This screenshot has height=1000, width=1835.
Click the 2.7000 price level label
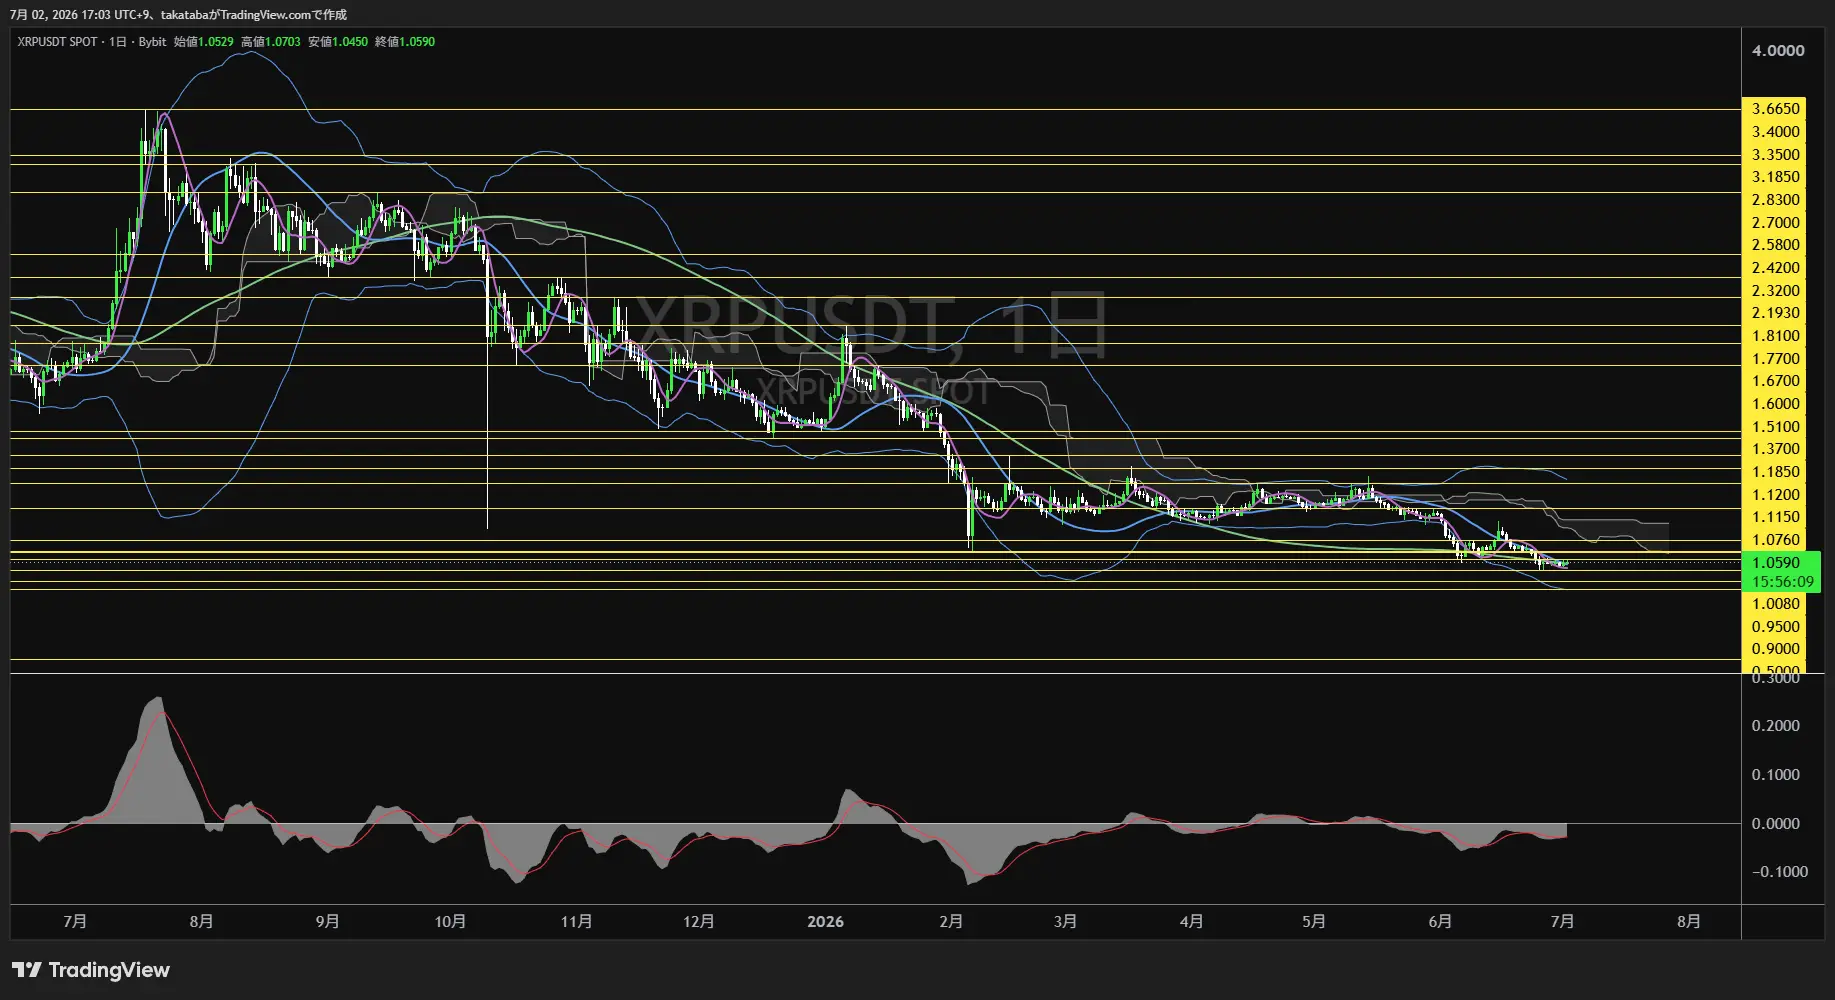[x=1776, y=223]
